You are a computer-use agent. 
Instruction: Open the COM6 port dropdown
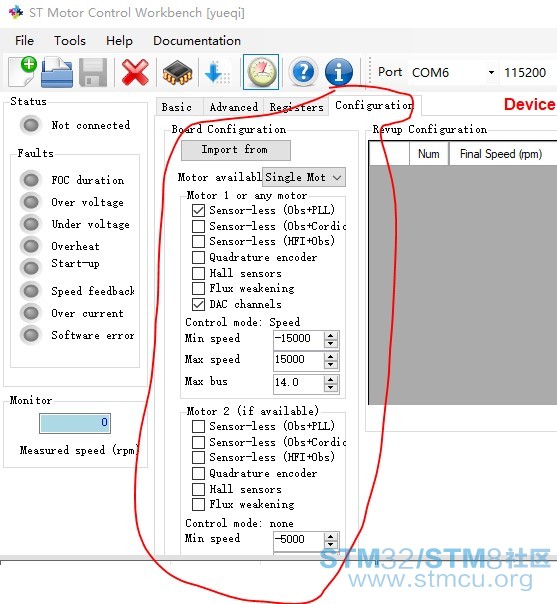(453, 72)
